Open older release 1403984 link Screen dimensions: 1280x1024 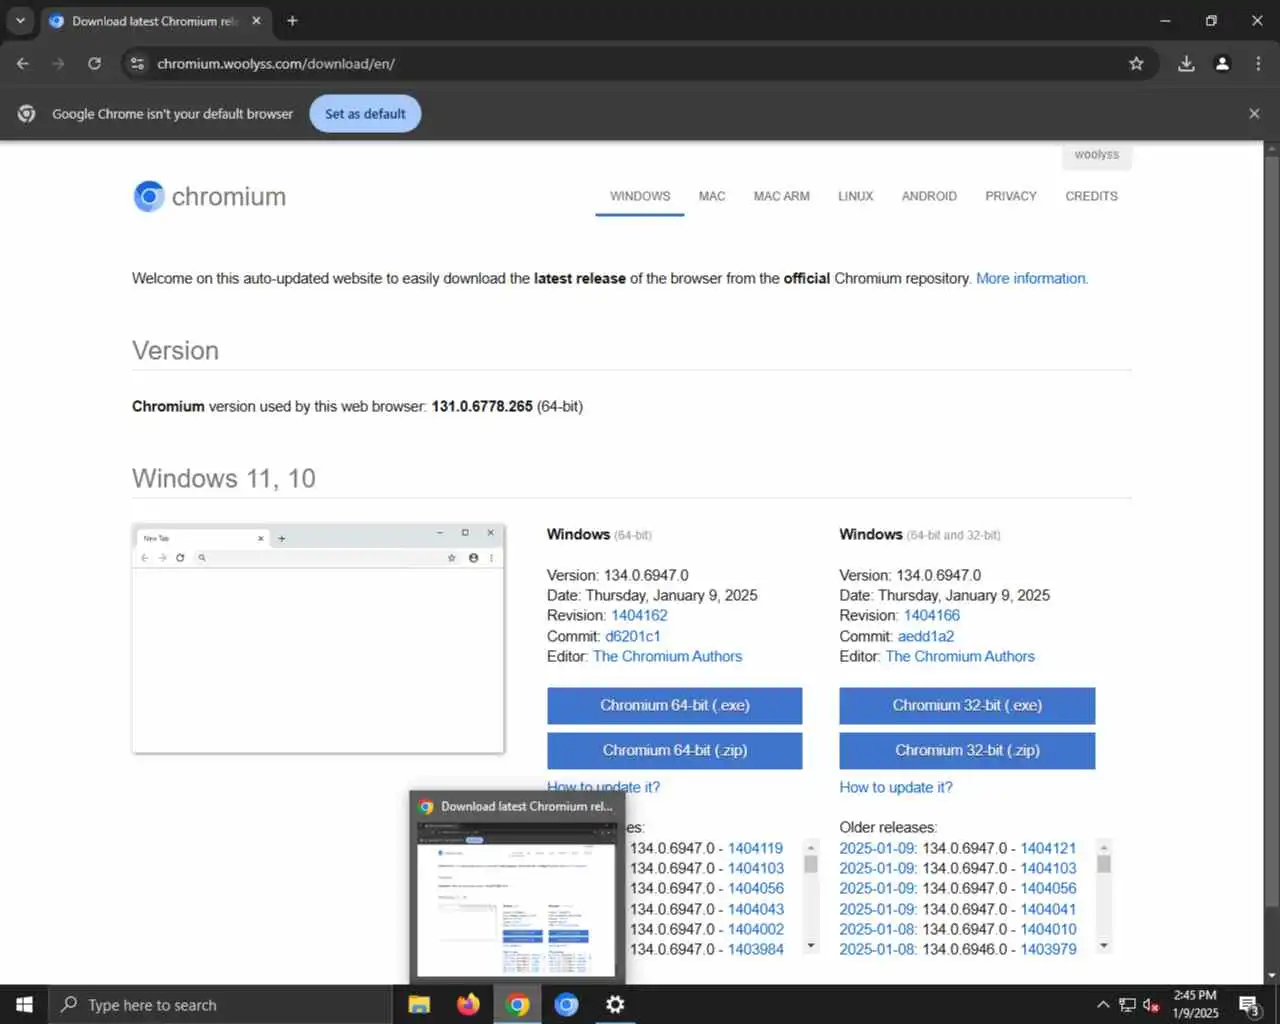(755, 949)
